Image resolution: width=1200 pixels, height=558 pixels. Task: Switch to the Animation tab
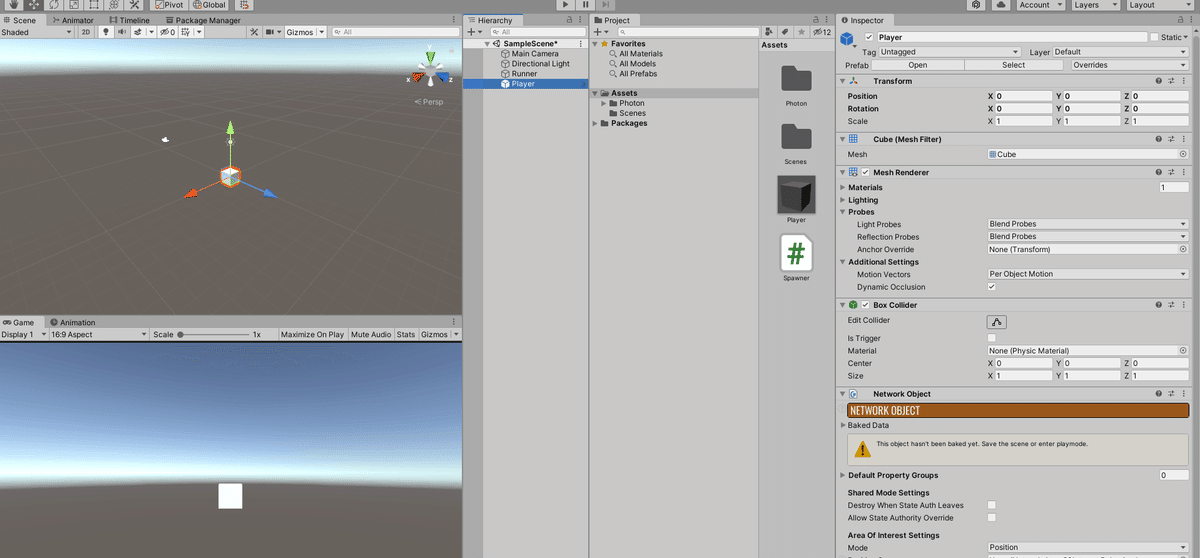(x=72, y=323)
